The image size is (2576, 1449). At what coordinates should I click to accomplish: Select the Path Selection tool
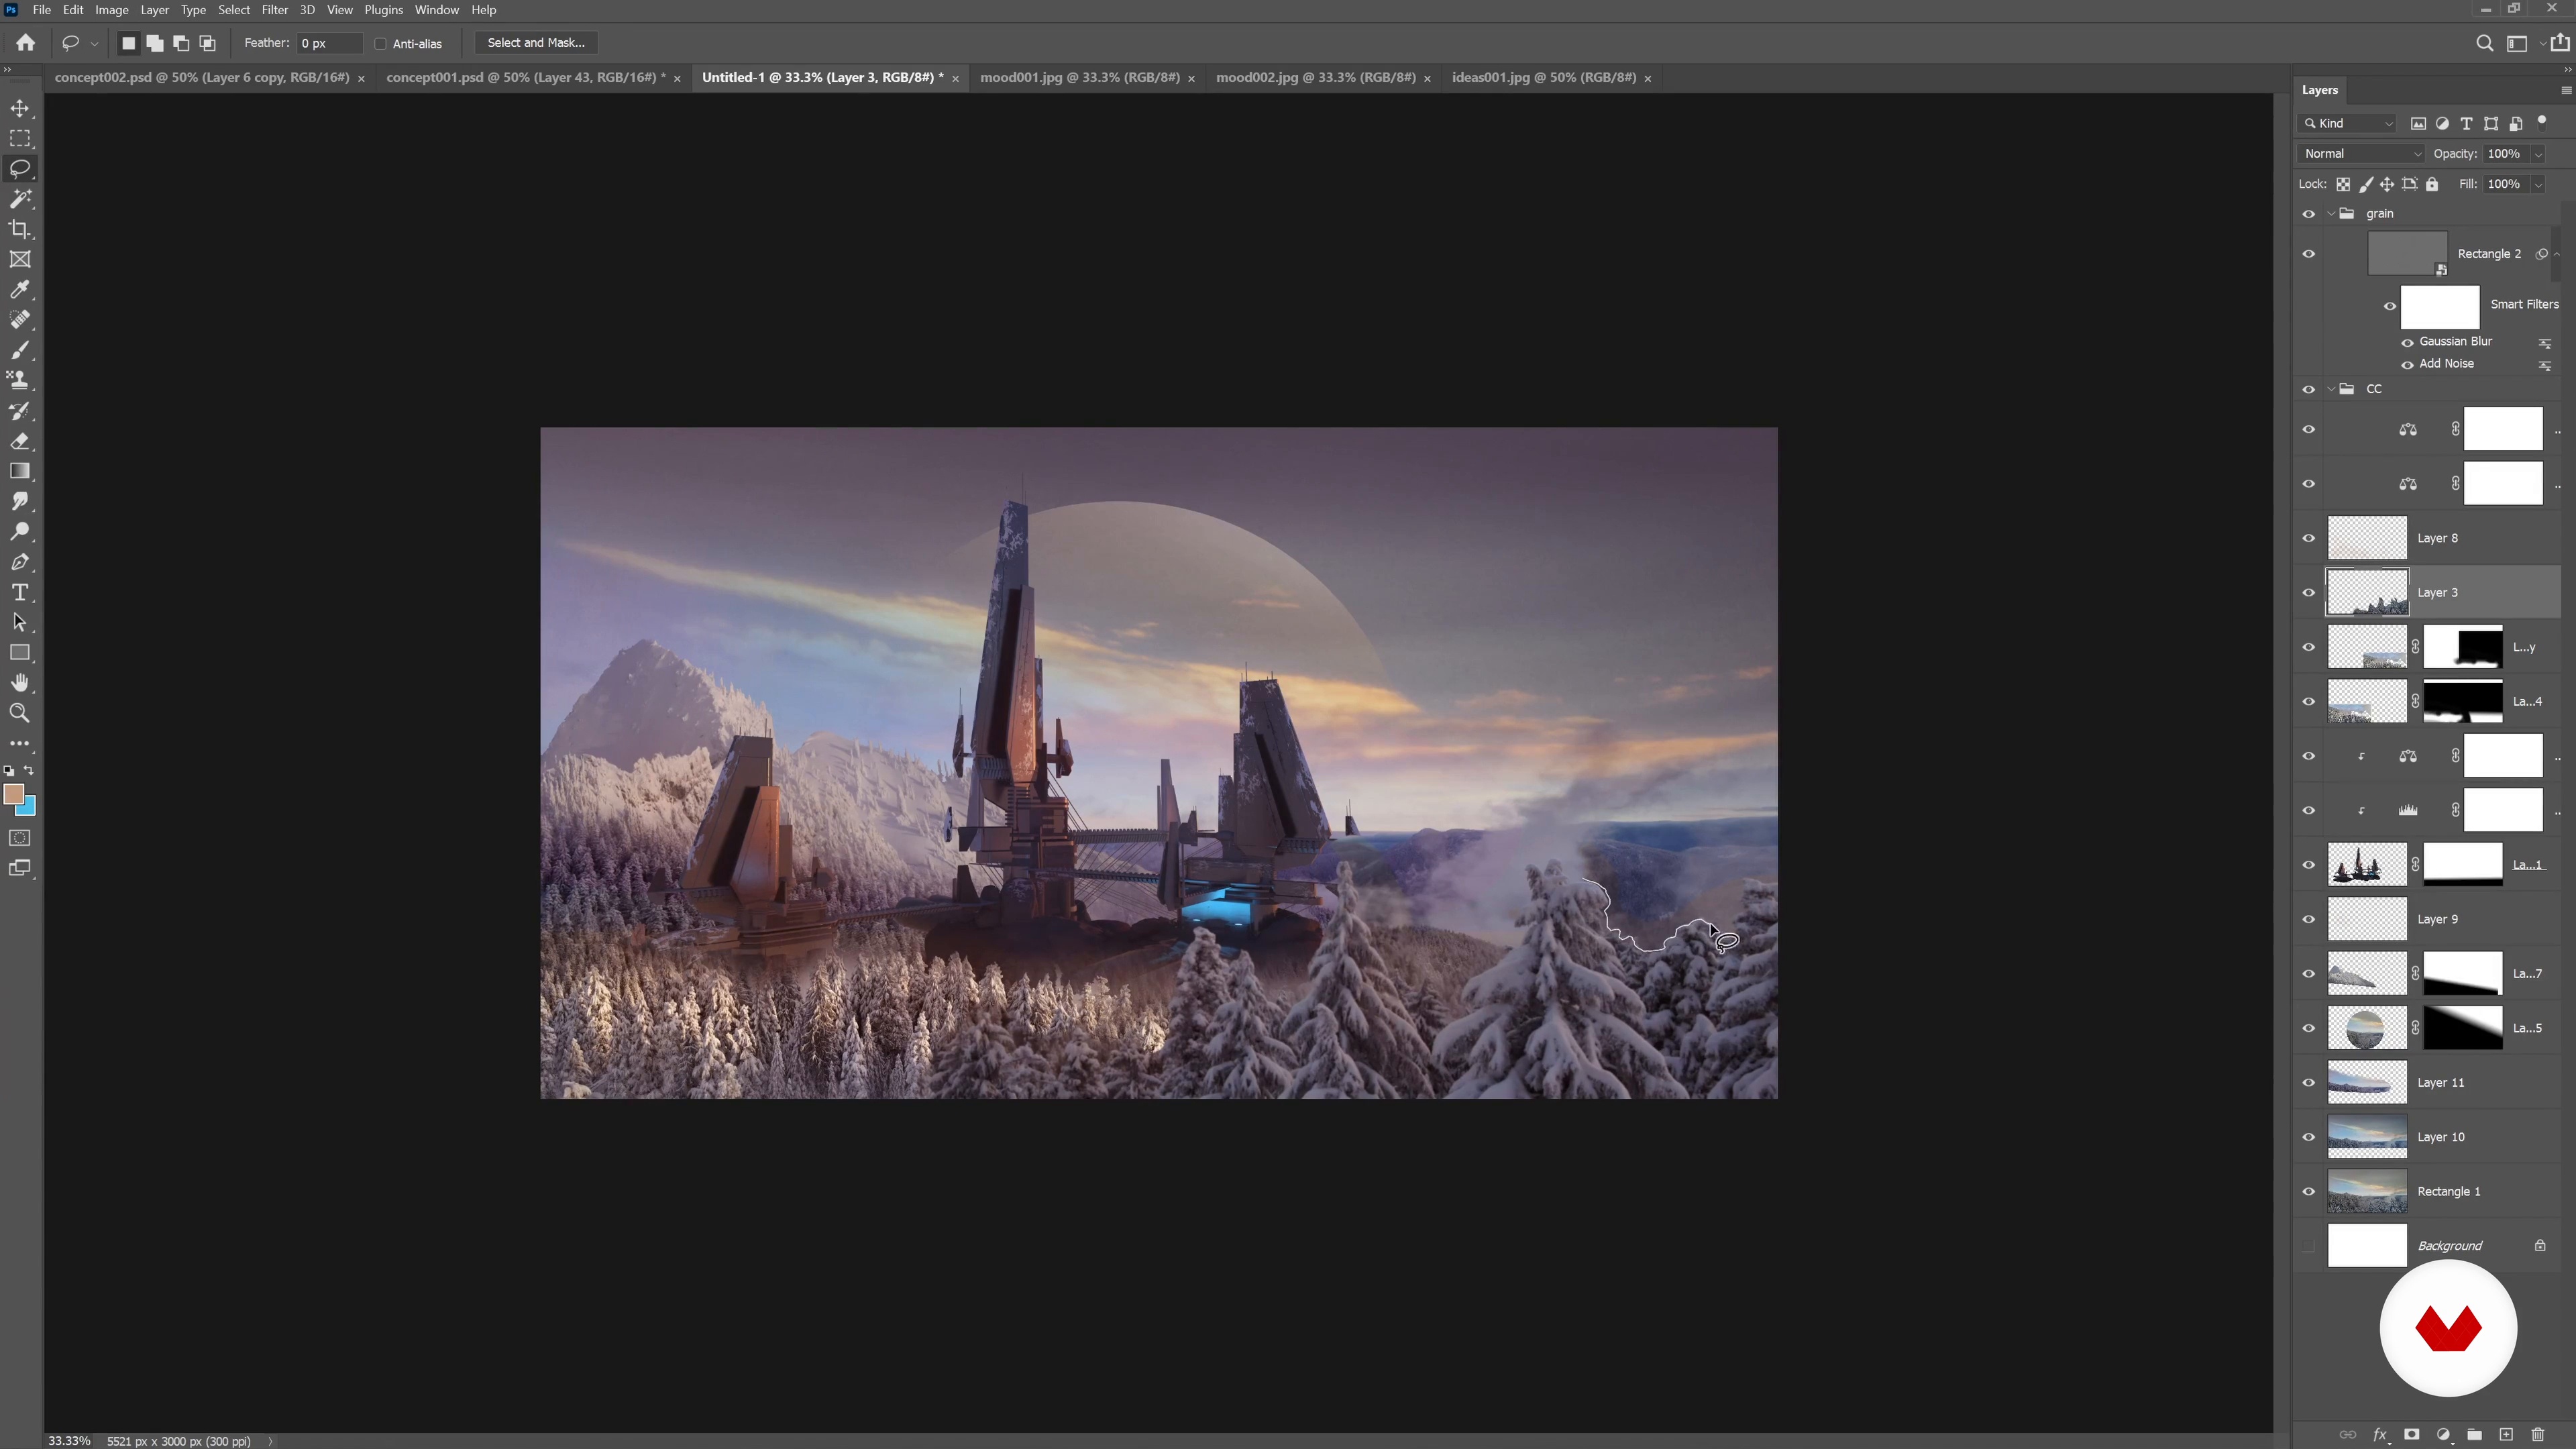pos(20,622)
